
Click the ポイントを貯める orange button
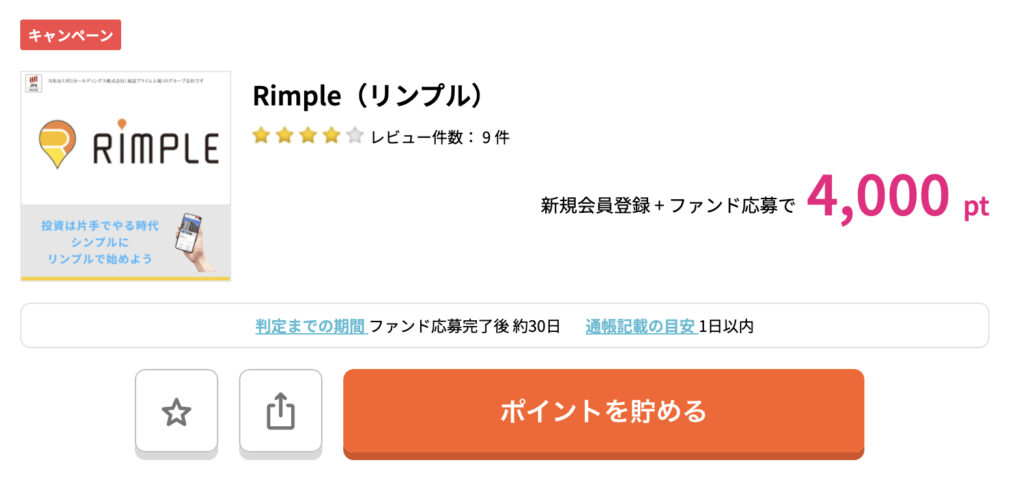pyautogui.click(x=603, y=411)
